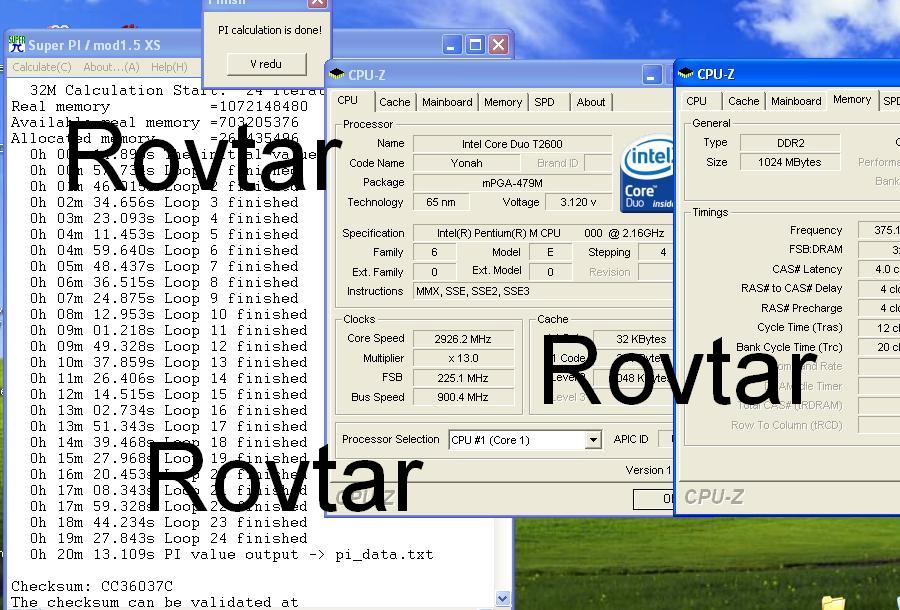Click the Bus Speed value 900.4 MHz
This screenshot has height=610, width=900.
pyautogui.click(x=463, y=397)
